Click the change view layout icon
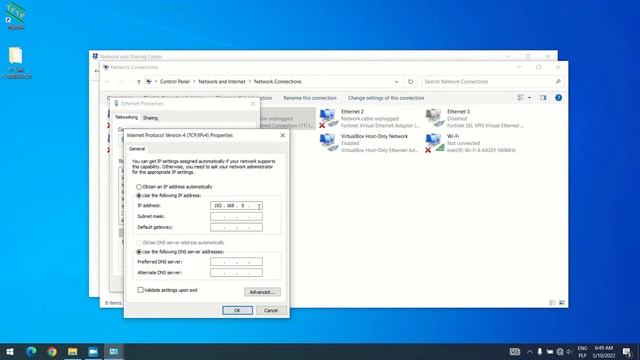Viewport: 640px width, 360px height. [520, 98]
